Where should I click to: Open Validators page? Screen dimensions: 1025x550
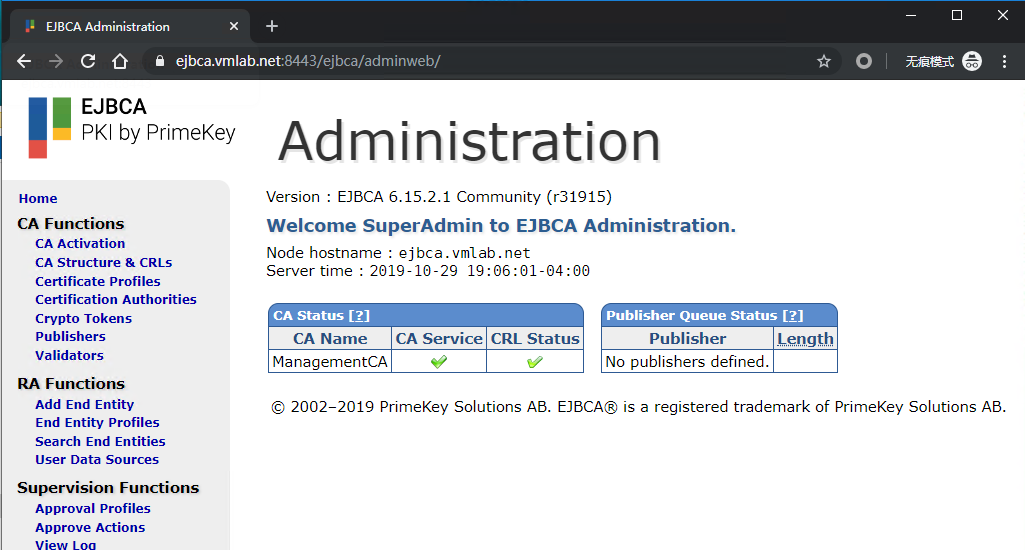[x=69, y=355]
